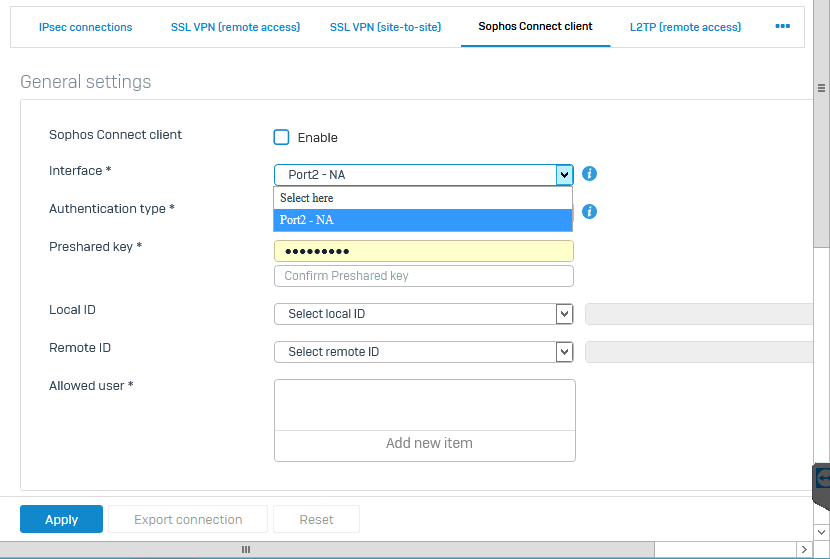The image size is (830, 559).
Task: Click the Reset button
Action: (x=317, y=519)
